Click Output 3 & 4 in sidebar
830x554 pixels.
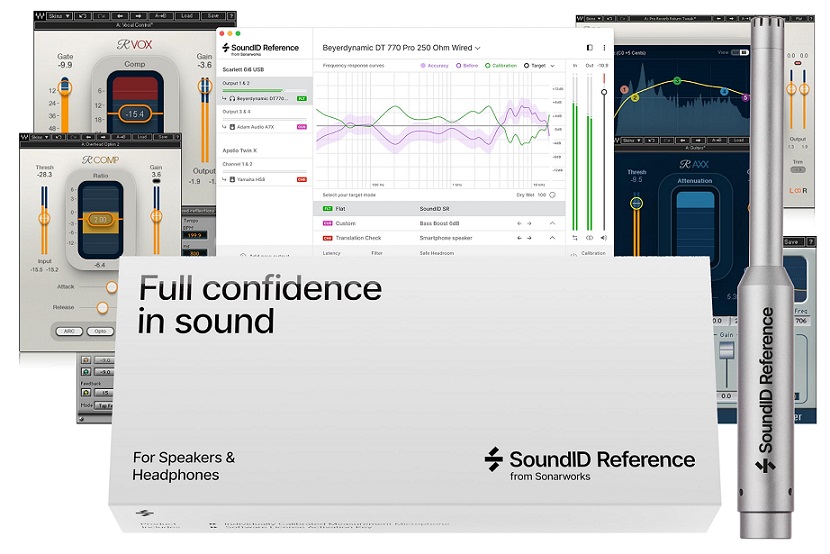(236, 112)
